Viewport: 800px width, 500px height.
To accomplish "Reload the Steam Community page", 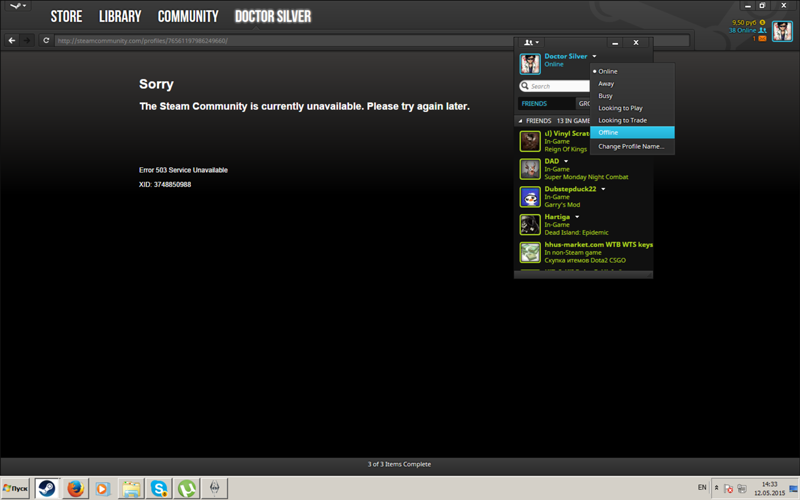I will coord(46,40).
